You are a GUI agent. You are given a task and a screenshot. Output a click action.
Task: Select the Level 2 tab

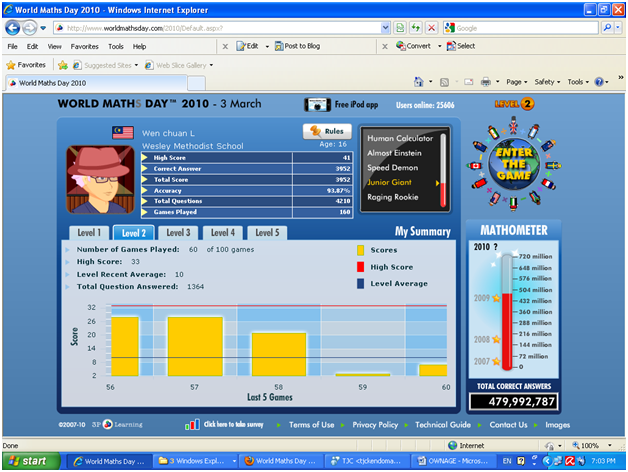click(133, 233)
